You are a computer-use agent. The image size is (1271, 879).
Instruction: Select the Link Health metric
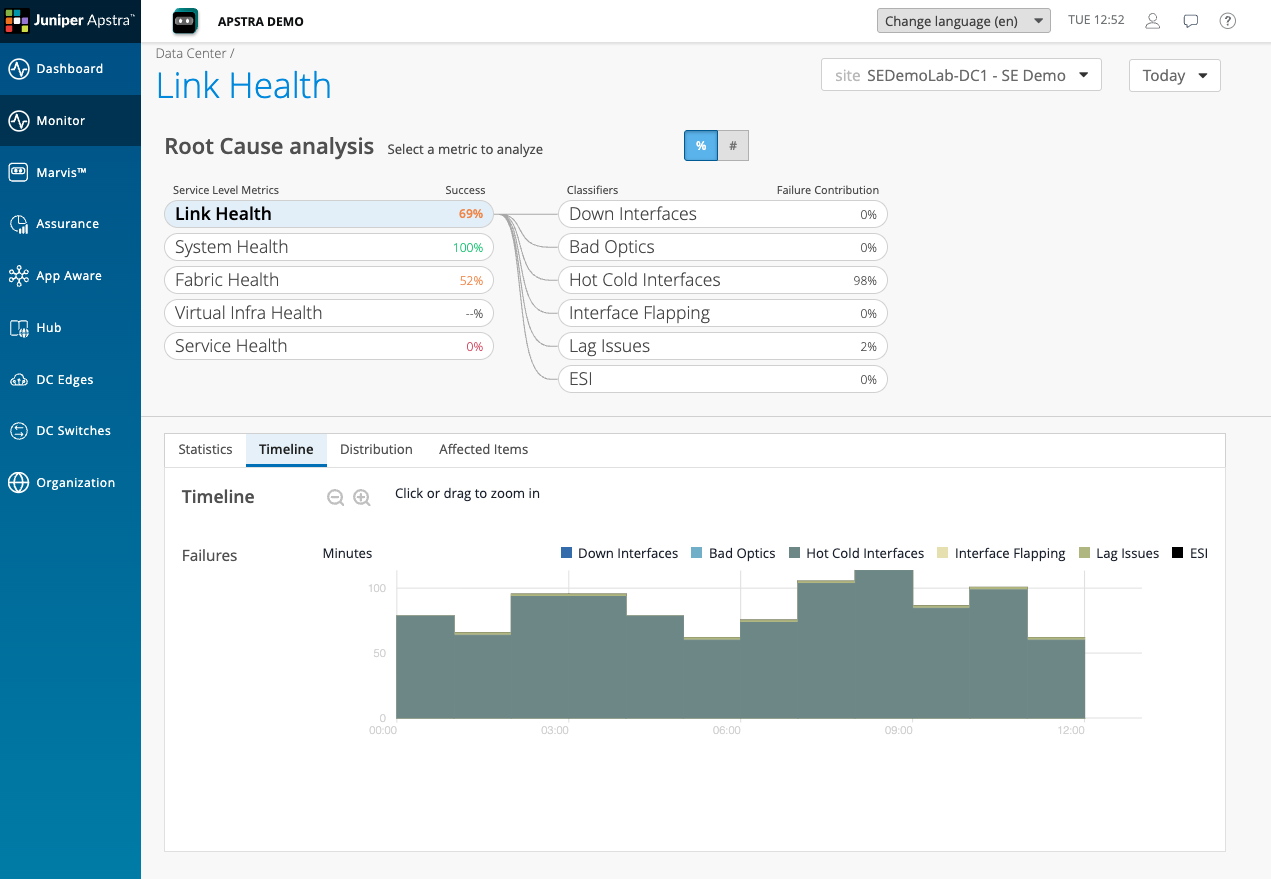coord(329,214)
